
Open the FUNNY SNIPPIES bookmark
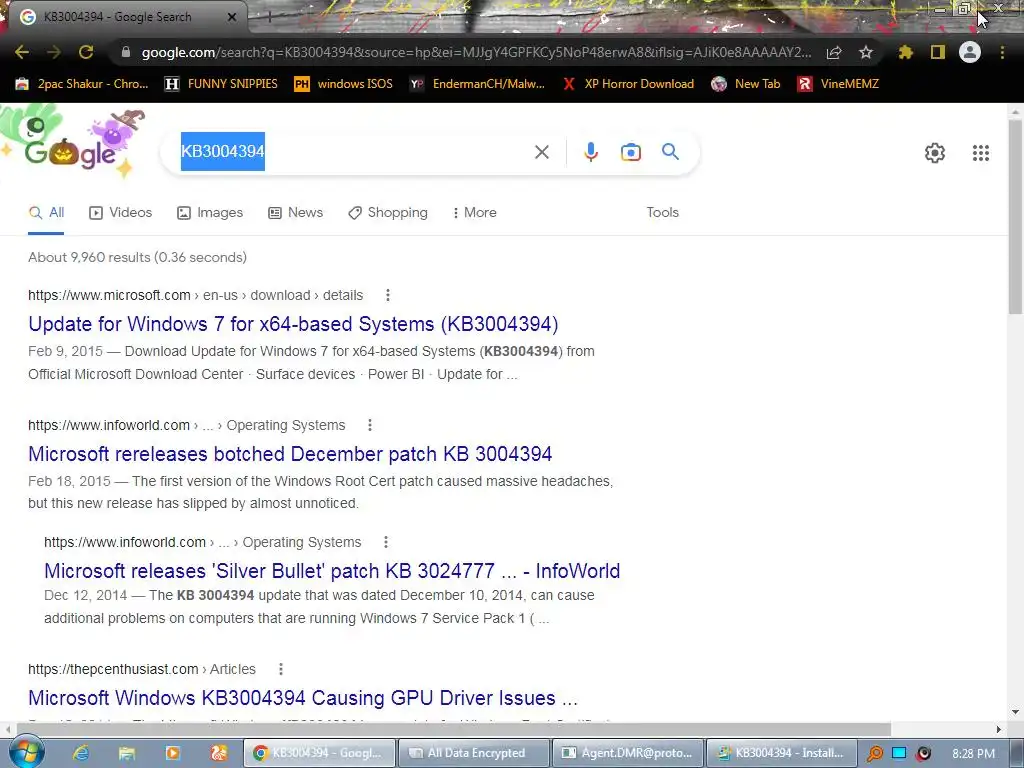click(221, 84)
